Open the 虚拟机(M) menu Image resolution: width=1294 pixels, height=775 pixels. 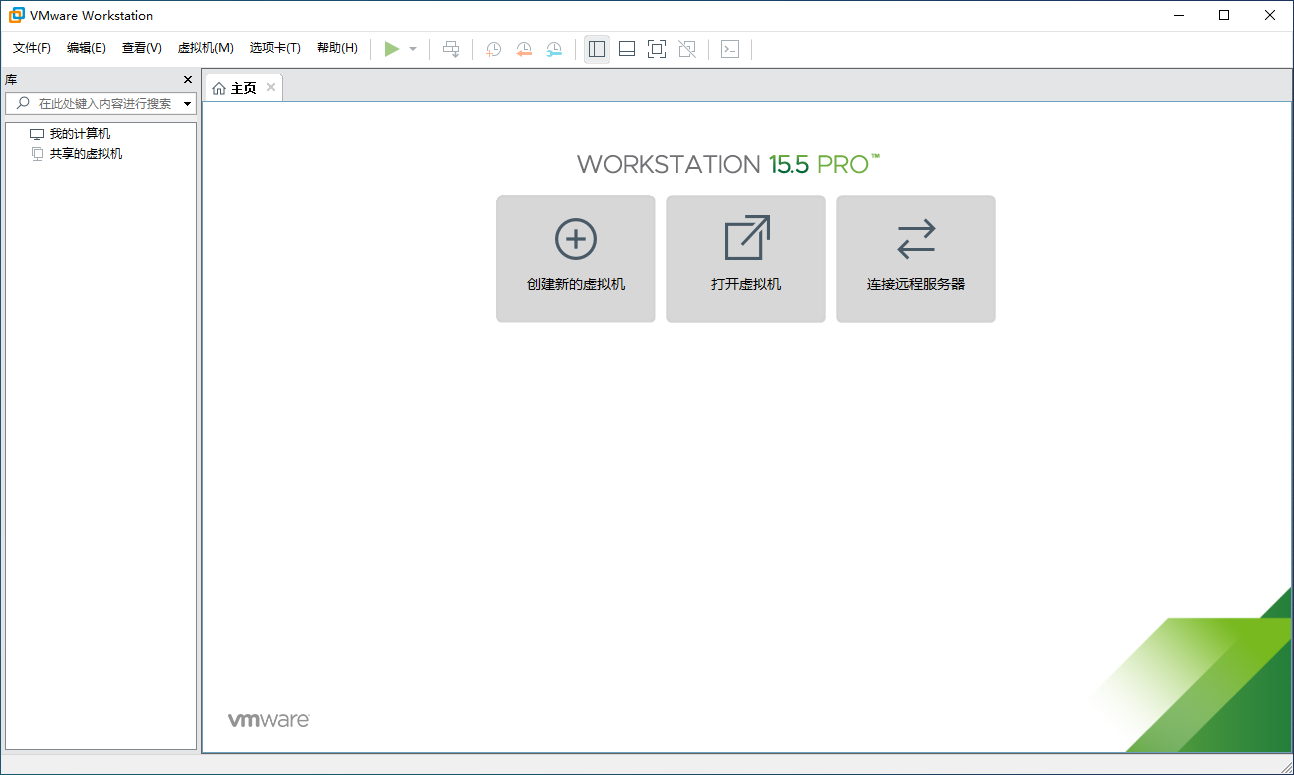pos(204,47)
